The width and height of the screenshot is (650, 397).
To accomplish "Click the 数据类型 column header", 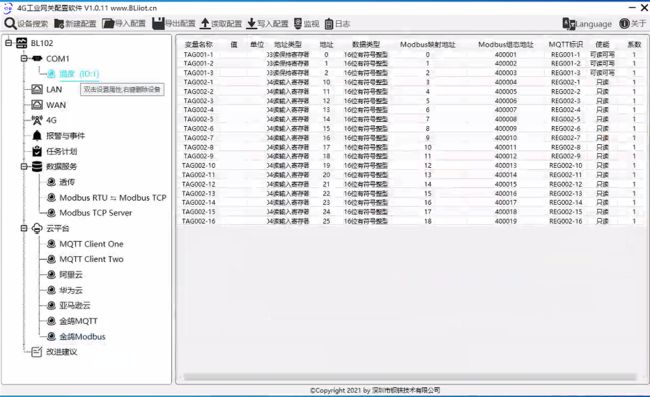I will coord(366,44).
